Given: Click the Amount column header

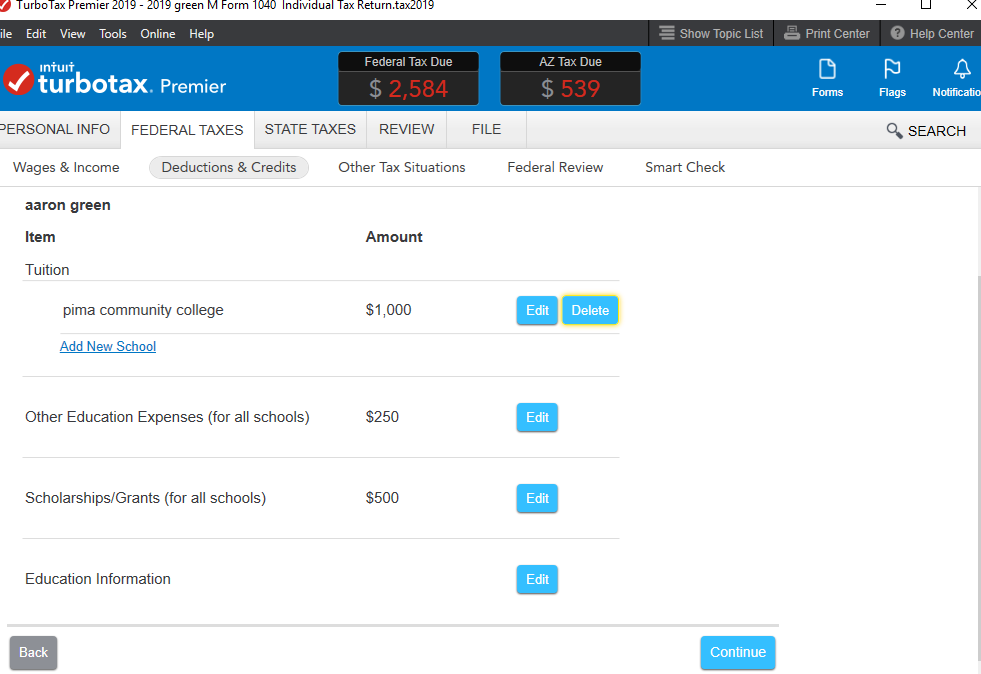Looking at the screenshot, I should pyautogui.click(x=394, y=237).
